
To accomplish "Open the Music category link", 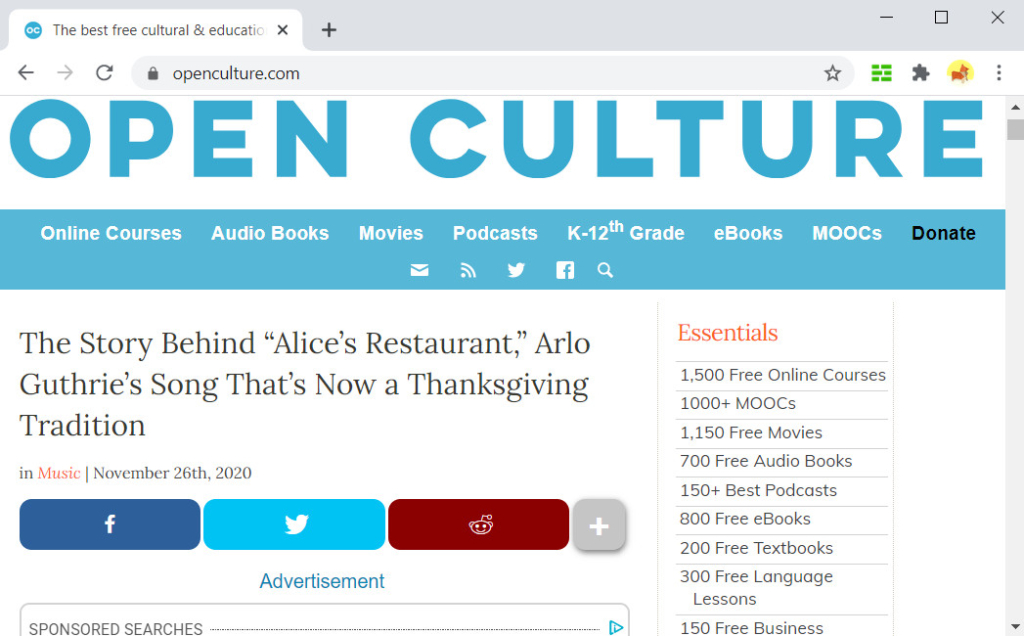I will click(59, 473).
